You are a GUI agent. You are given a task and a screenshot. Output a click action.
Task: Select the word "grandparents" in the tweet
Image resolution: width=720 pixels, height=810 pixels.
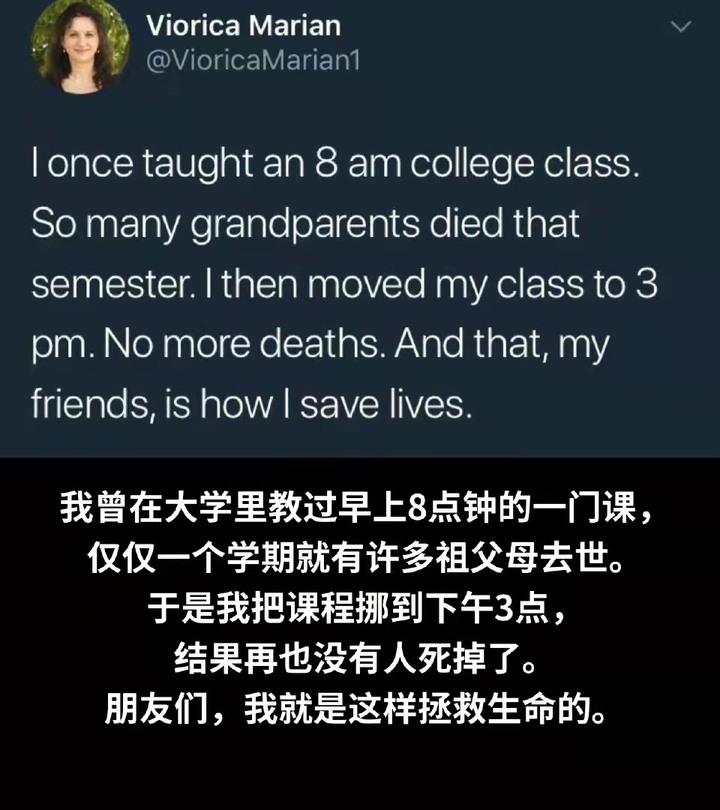click(x=305, y=225)
